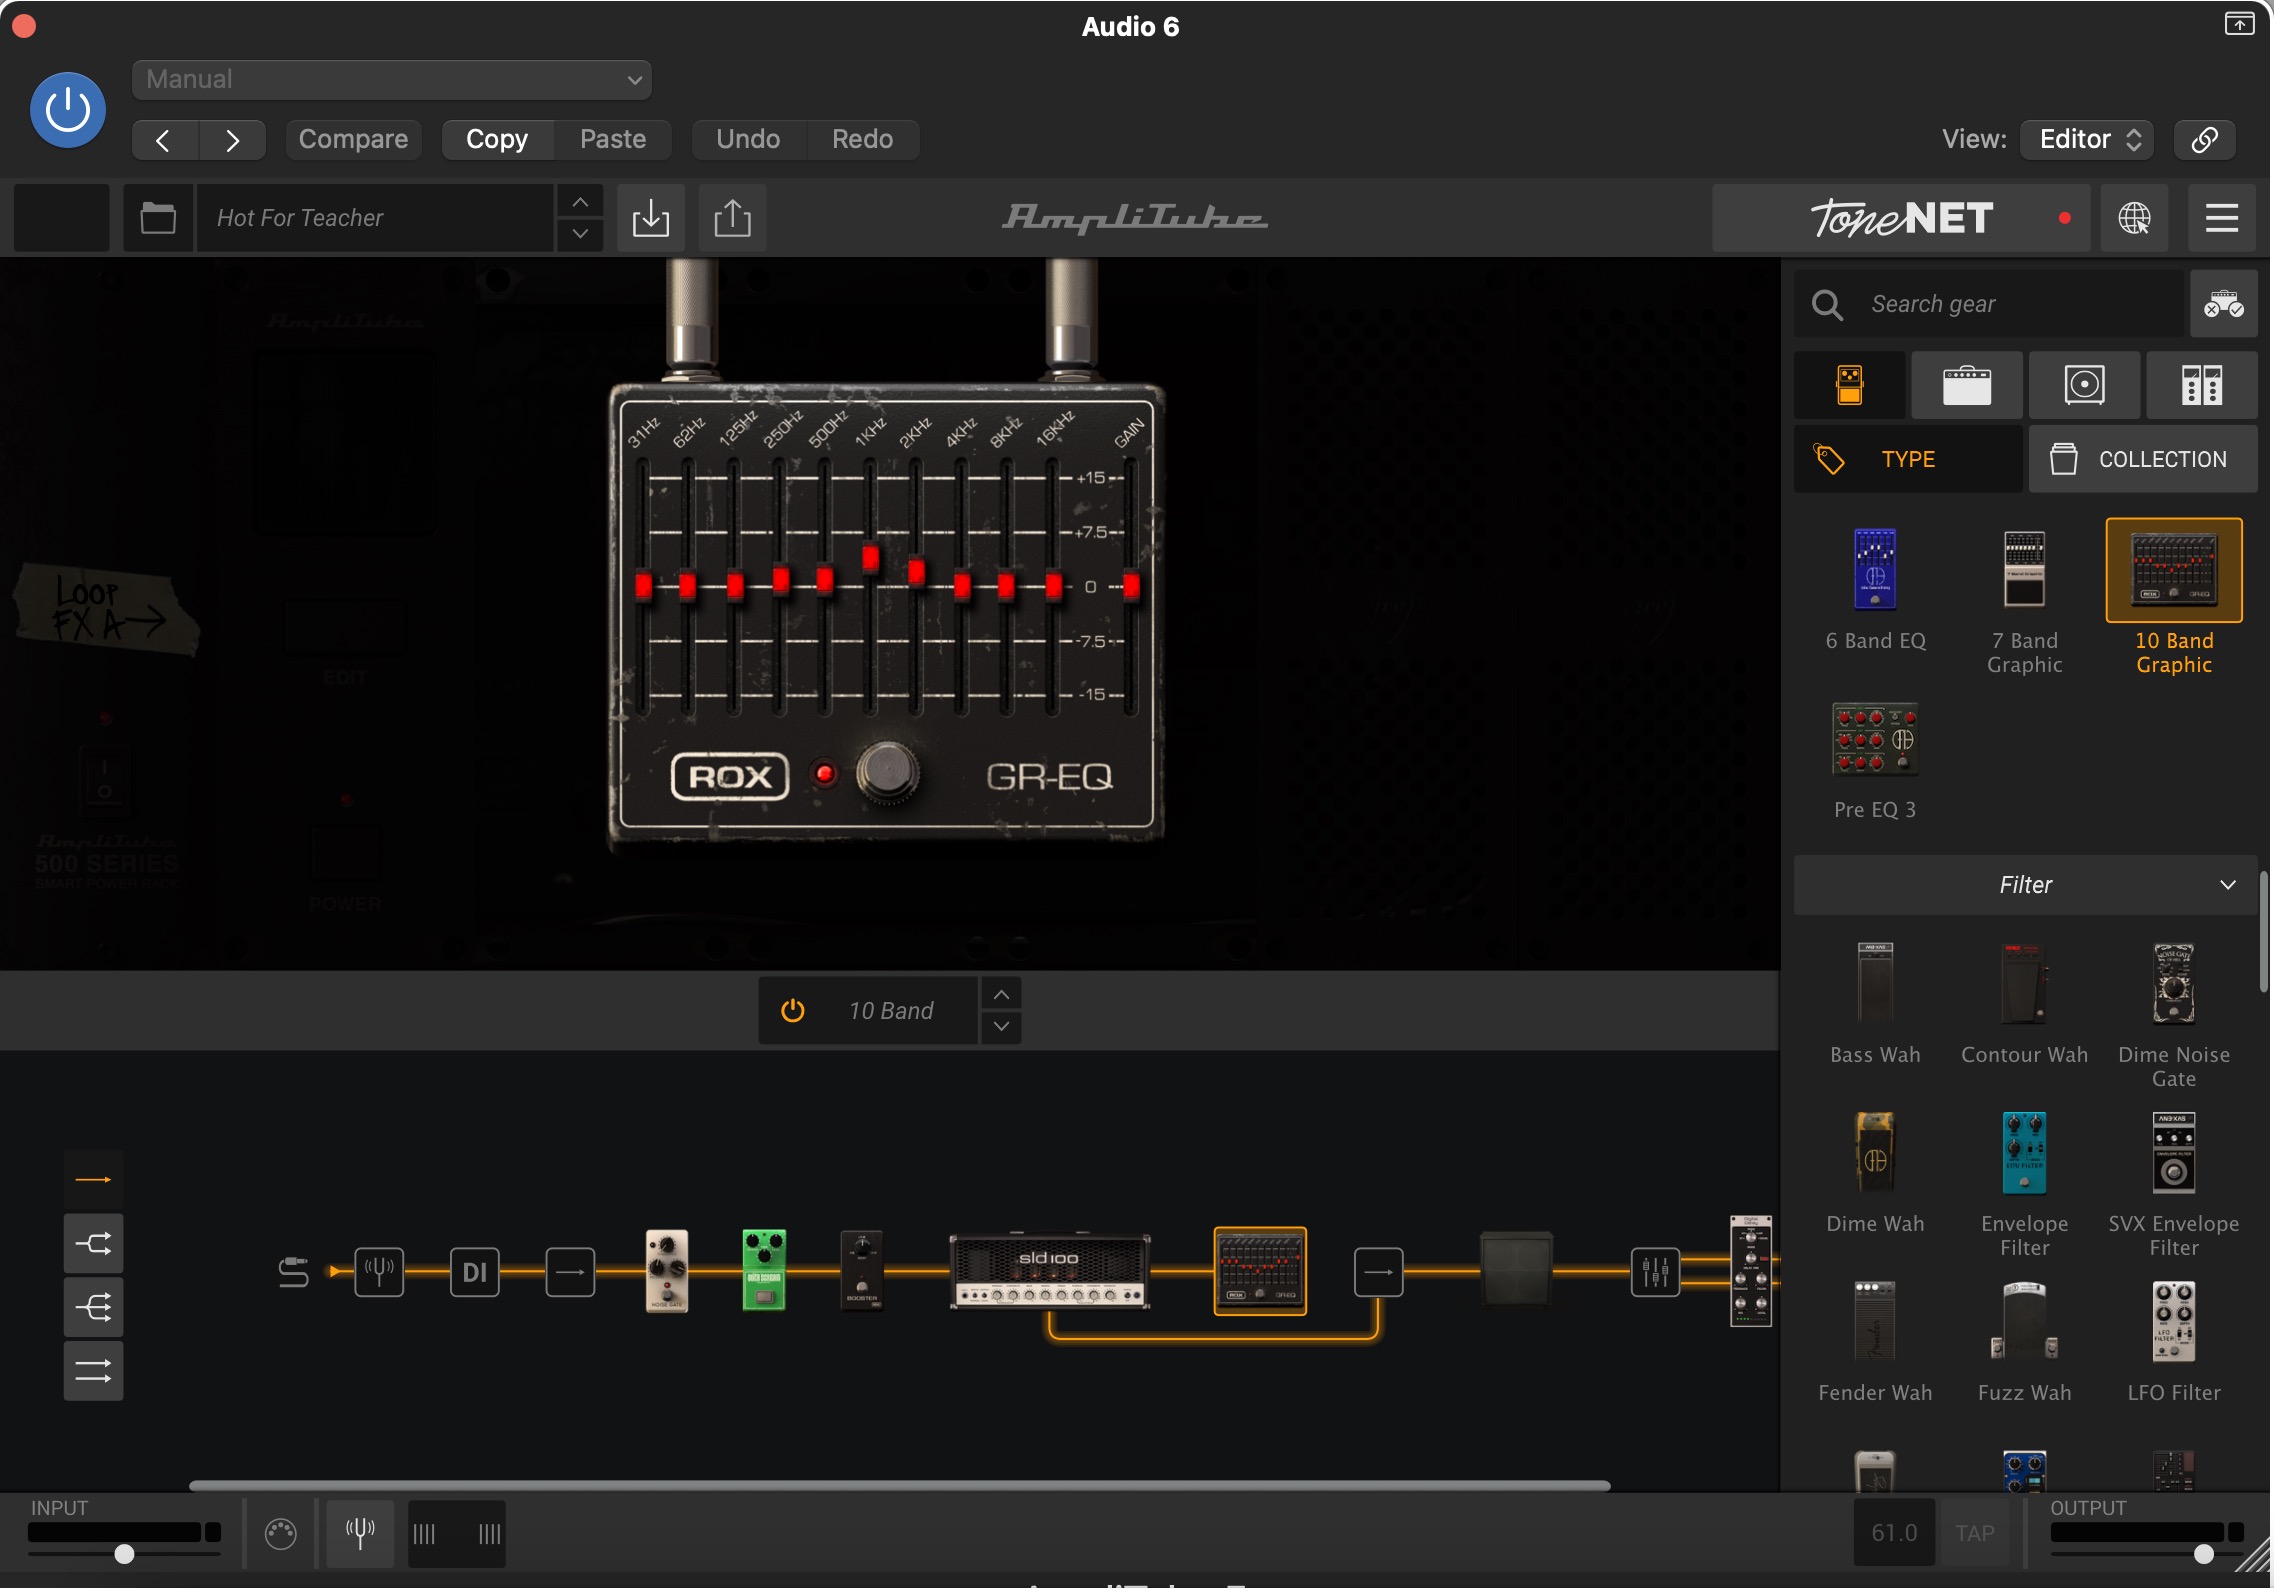Click the 31Hz slider on GR-EQ
The height and width of the screenshot is (1588, 2274).
pos(643,585)
